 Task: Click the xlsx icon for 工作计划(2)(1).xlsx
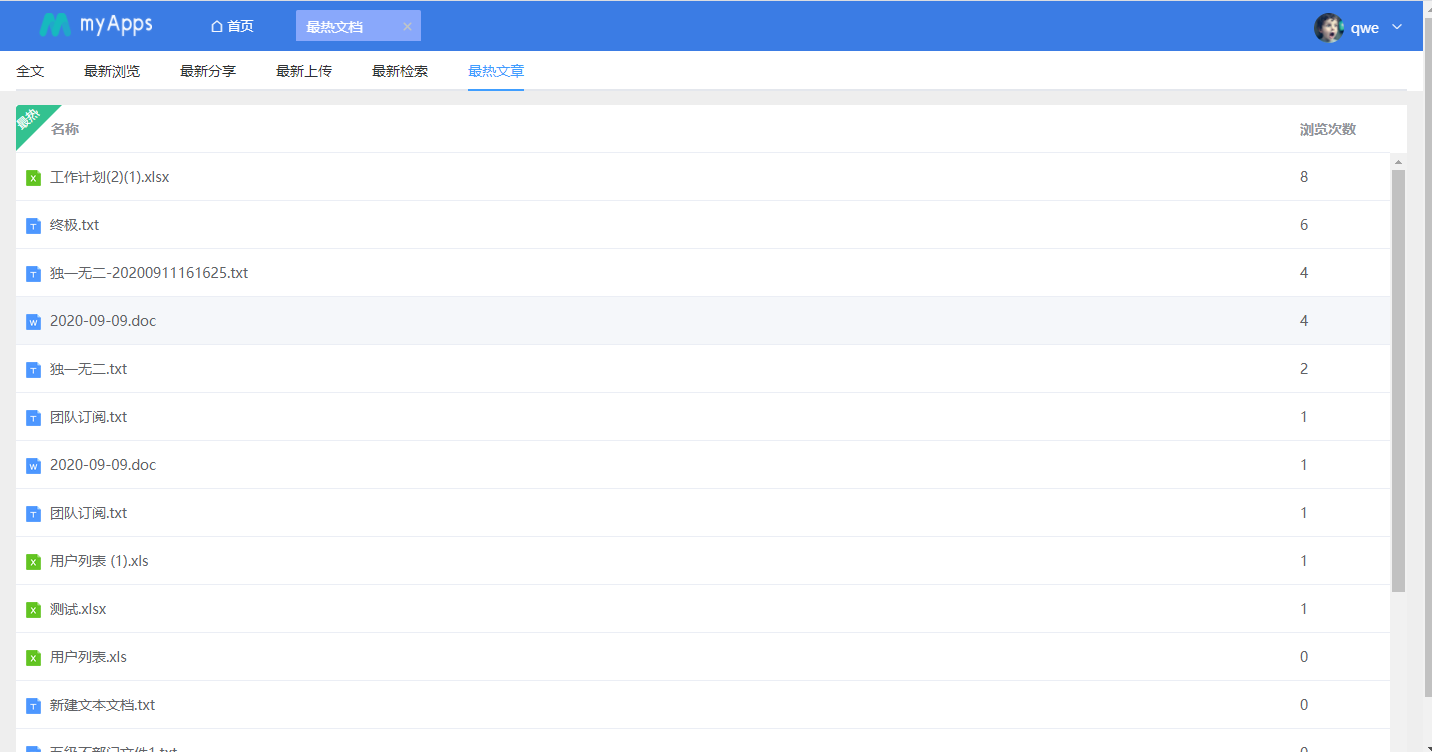point(33,178)
